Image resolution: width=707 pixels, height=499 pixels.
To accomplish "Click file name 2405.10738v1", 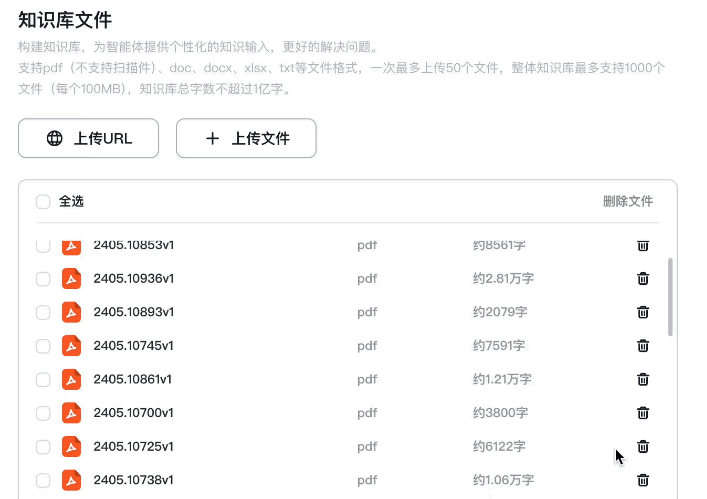I will click(x=134, y=480).
